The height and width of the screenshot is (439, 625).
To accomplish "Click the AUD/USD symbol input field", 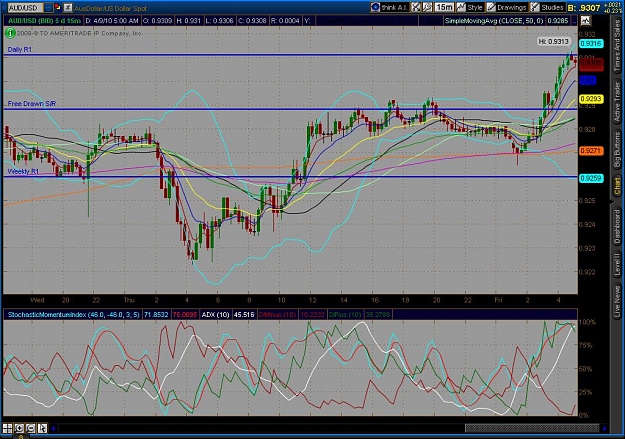I will [25, 8].
